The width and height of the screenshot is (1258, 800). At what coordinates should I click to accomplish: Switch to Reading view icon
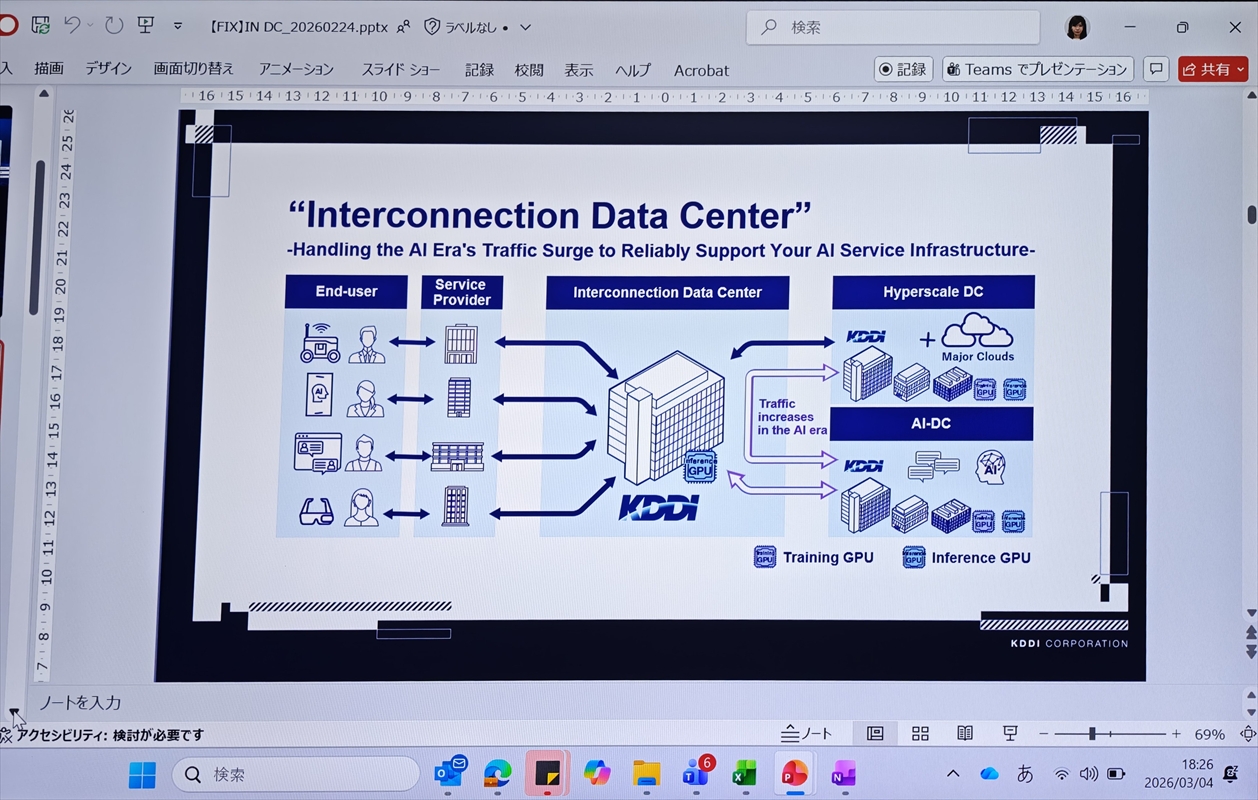click(x=965, y=734)
